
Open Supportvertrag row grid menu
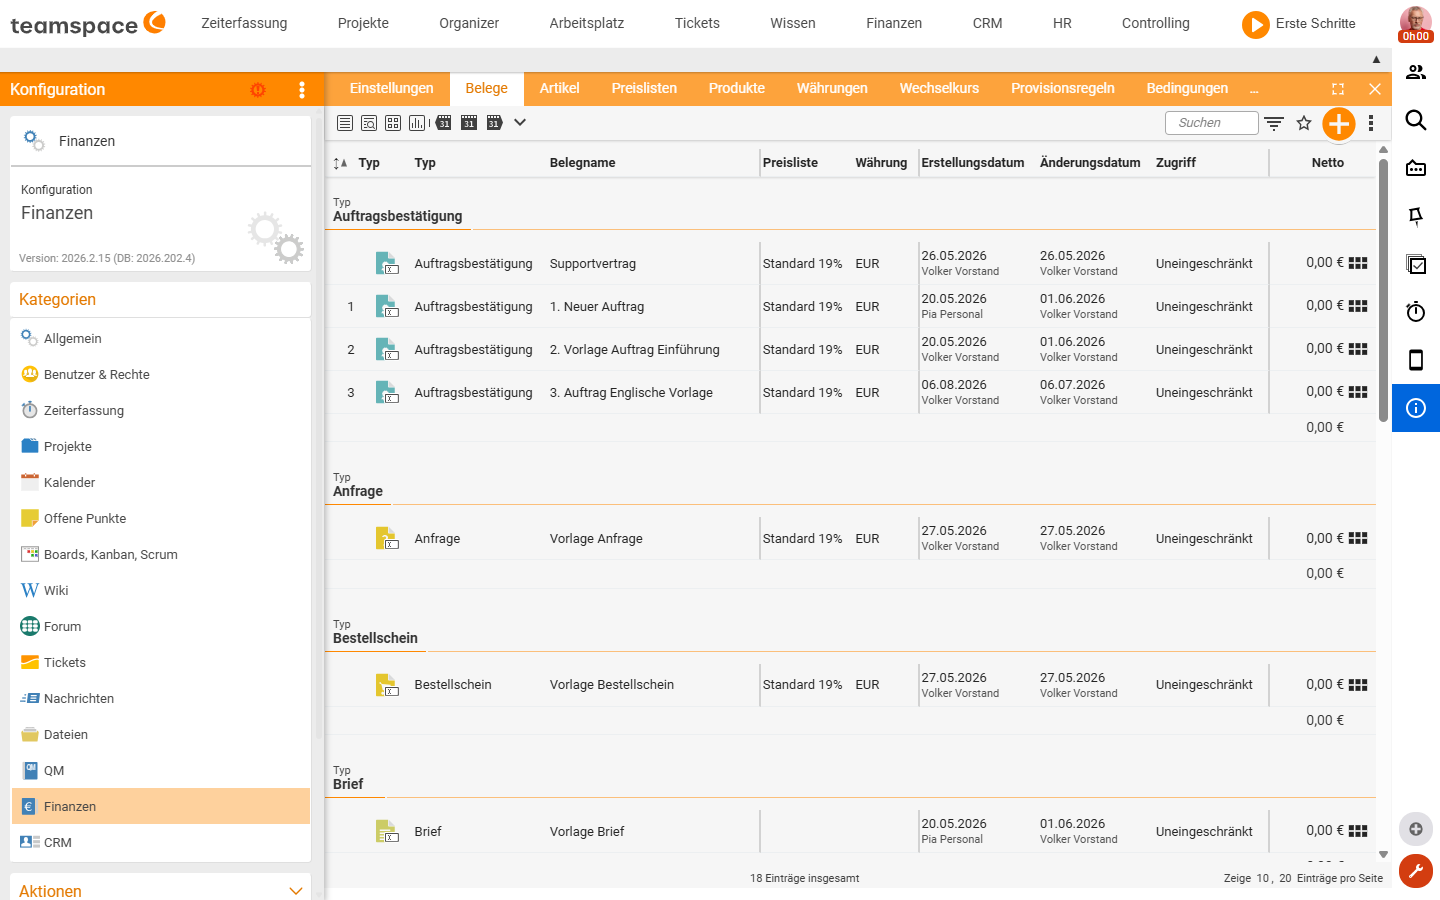[x=1358, y=263]
